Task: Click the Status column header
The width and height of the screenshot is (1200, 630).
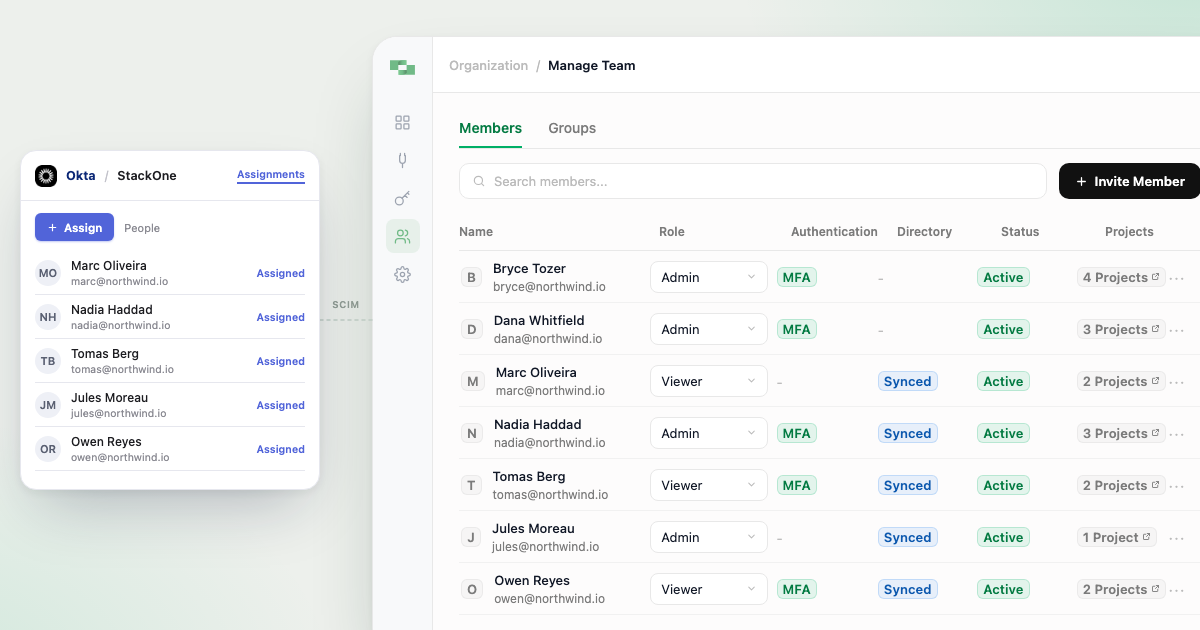Action: [x=1020, y=232]
